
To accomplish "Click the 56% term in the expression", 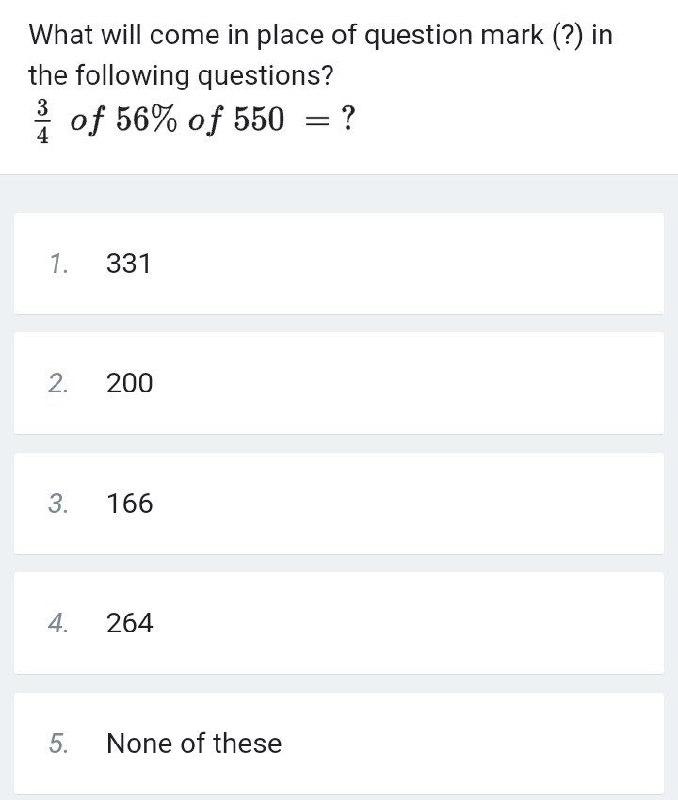I will (x=147, y=119).
